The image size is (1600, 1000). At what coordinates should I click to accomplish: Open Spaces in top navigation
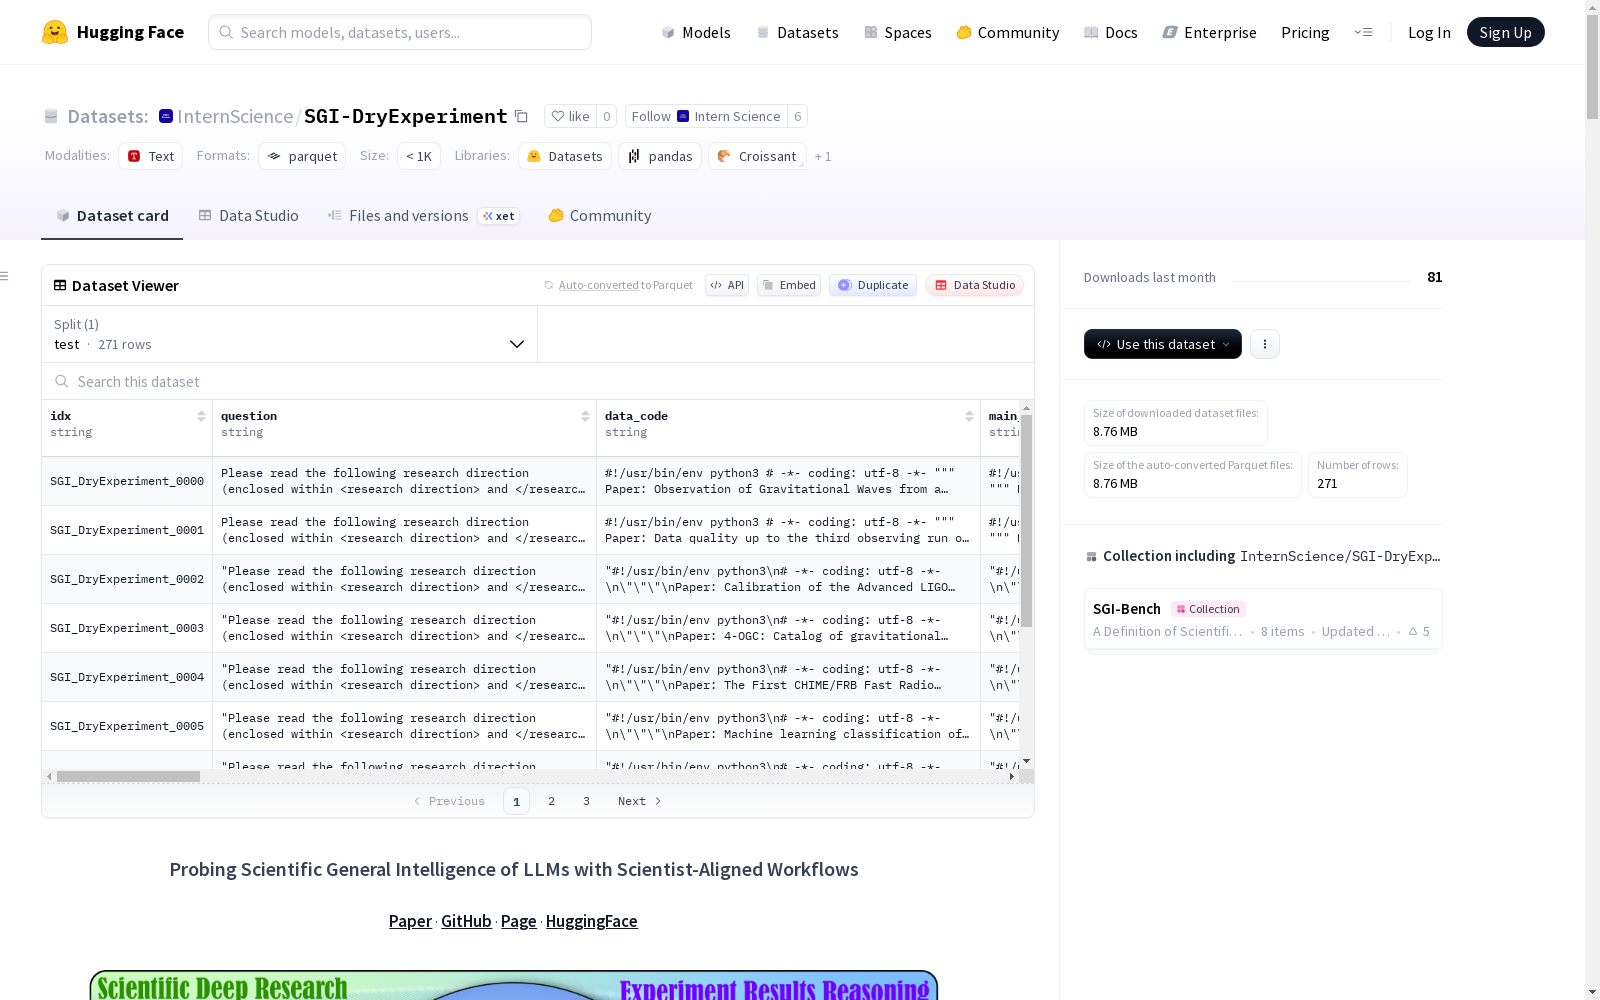point(898,32)
